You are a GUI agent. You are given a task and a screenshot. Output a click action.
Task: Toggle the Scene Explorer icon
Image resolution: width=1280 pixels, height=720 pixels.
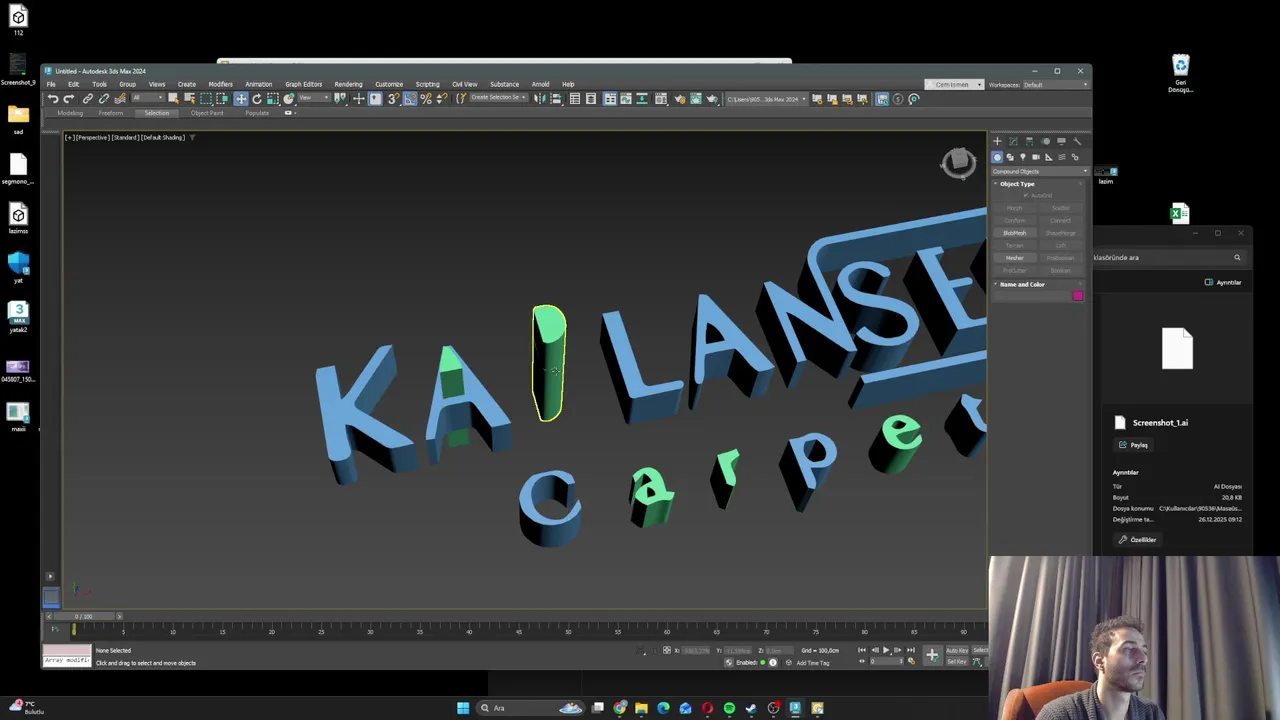[575, 98]
